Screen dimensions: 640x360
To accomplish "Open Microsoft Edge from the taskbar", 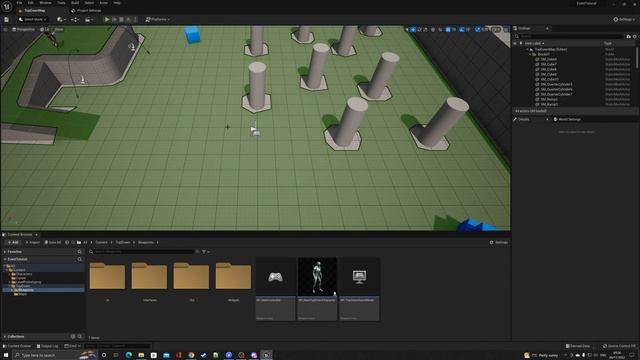I will [x=129, y=355].
